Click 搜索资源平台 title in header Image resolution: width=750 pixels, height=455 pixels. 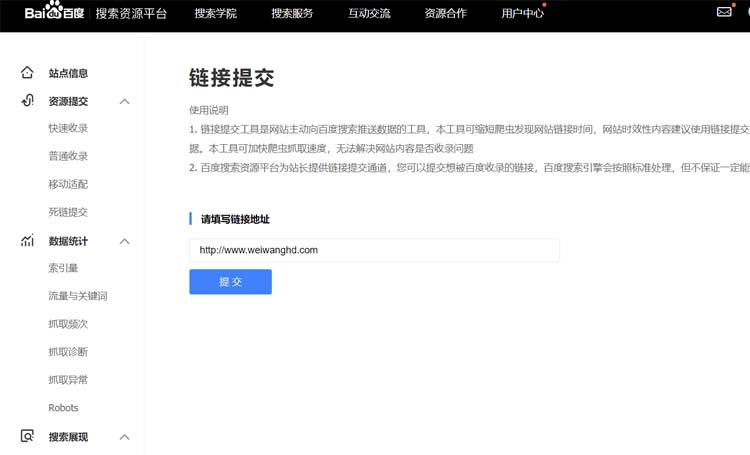[131, 13]
